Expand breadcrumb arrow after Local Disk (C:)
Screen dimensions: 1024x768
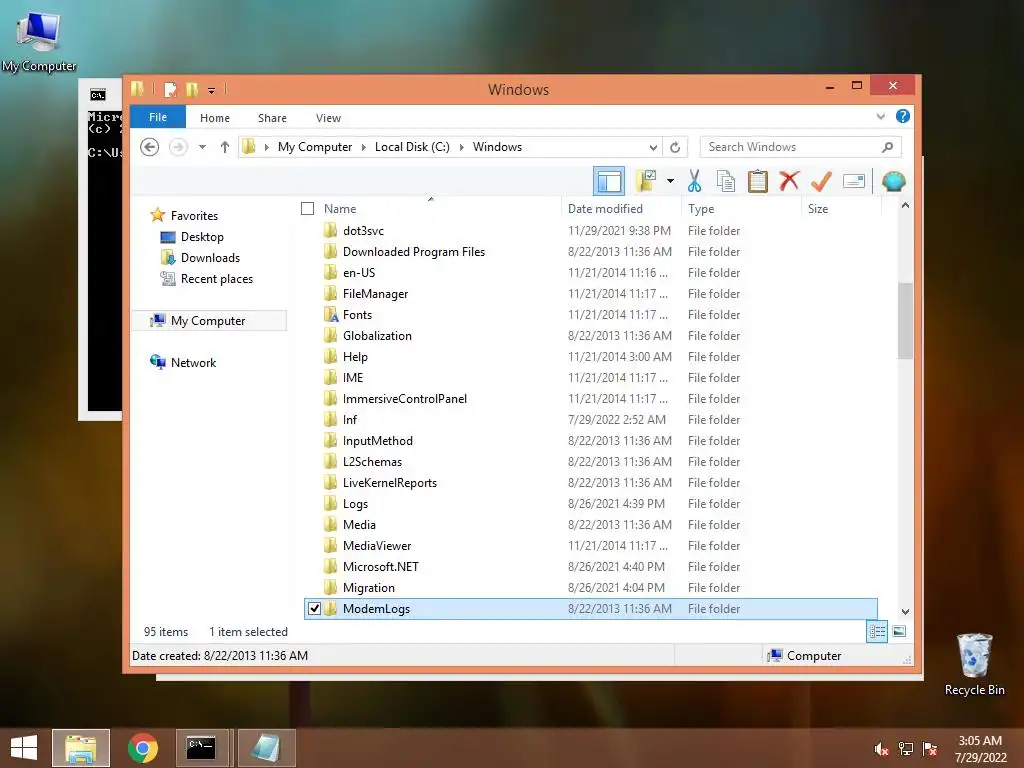pyautogui.click(x=462, y=148)
